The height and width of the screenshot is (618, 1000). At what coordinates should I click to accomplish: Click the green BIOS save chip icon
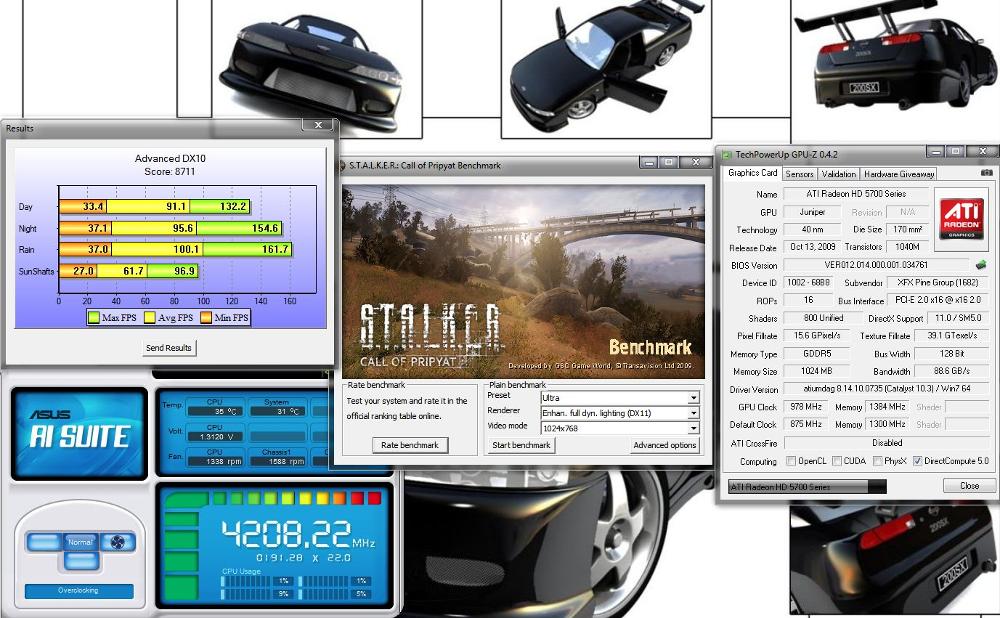(x=981, y=264)
